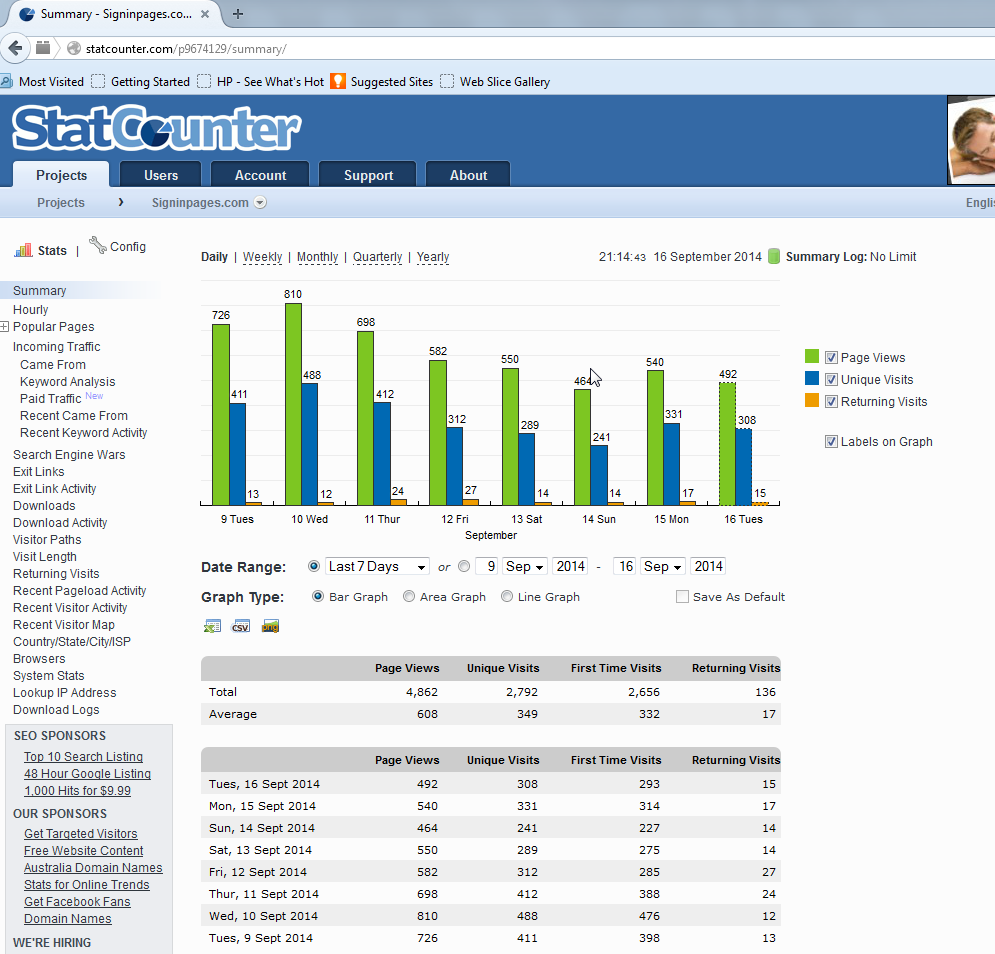Click Top 10 Search Listing sponsor link
The height and width of the screenshot is (954, 995).
pos(83,757)
